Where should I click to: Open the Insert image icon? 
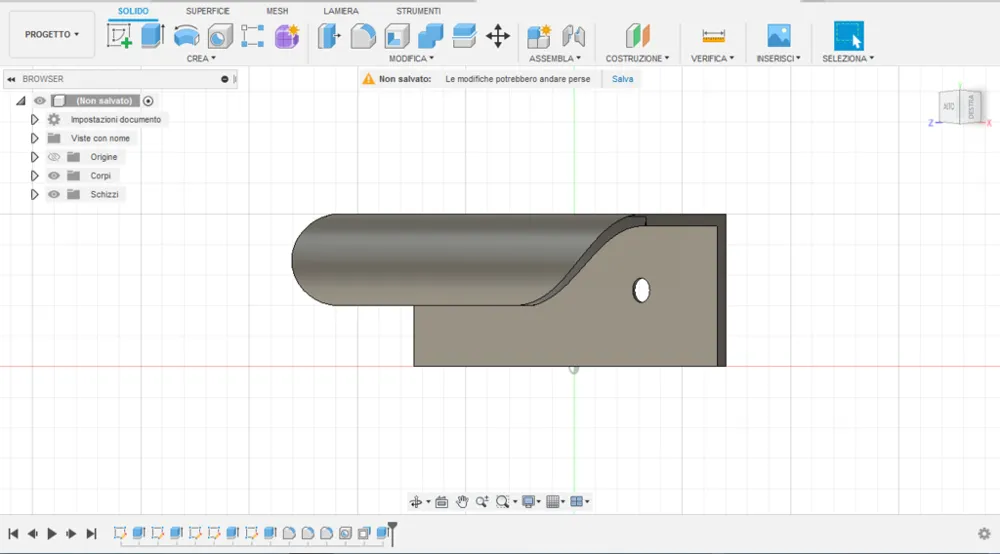point(779,36)
